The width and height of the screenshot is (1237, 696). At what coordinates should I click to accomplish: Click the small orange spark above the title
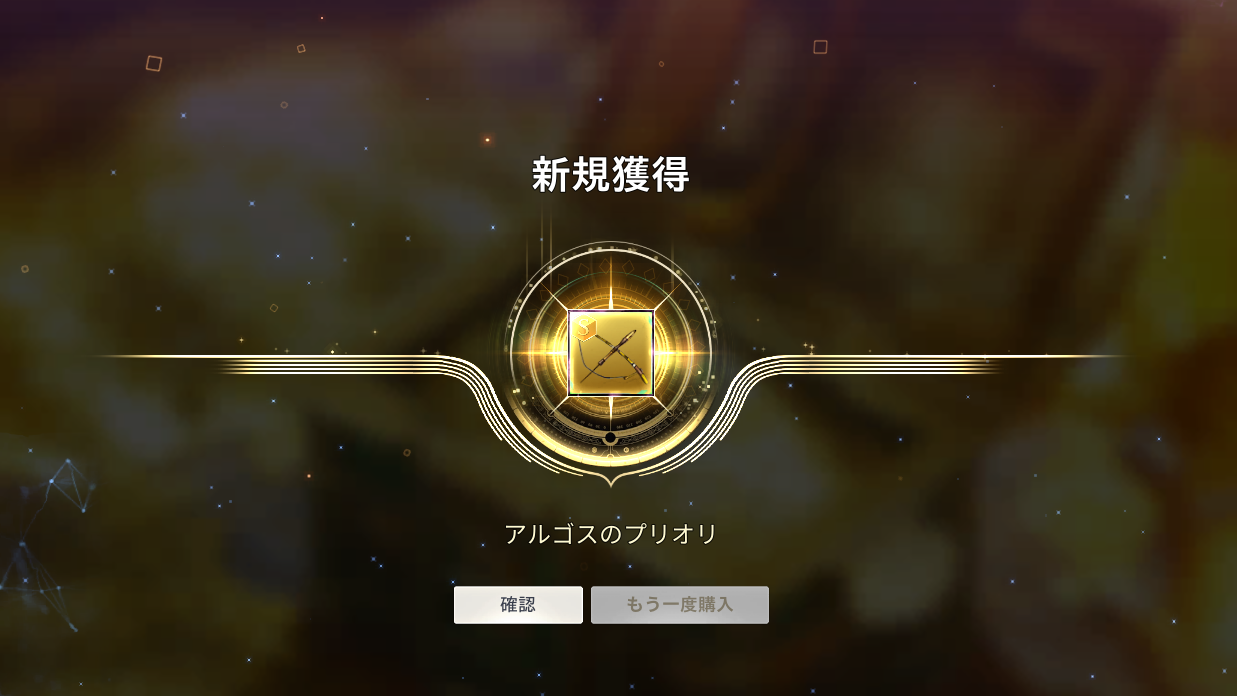pos(487,140)
